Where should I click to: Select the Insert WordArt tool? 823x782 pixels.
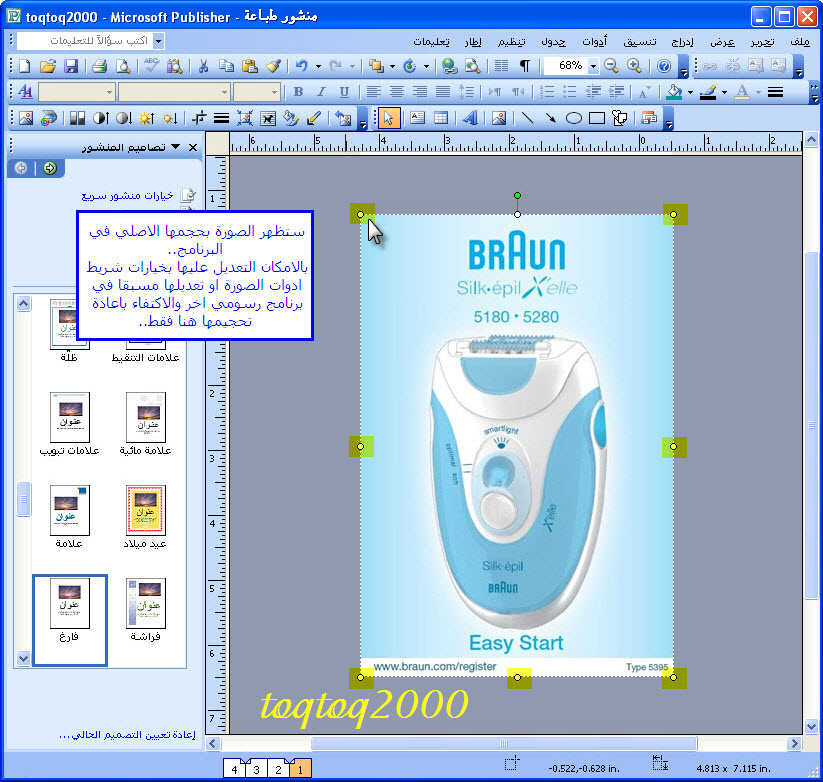469,118
